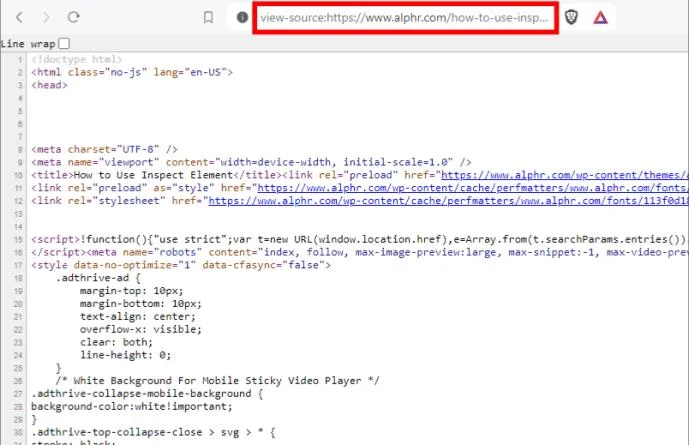Click the <head> tag on line 3
This screenshot has width=689, height=445.
[49, 85]
